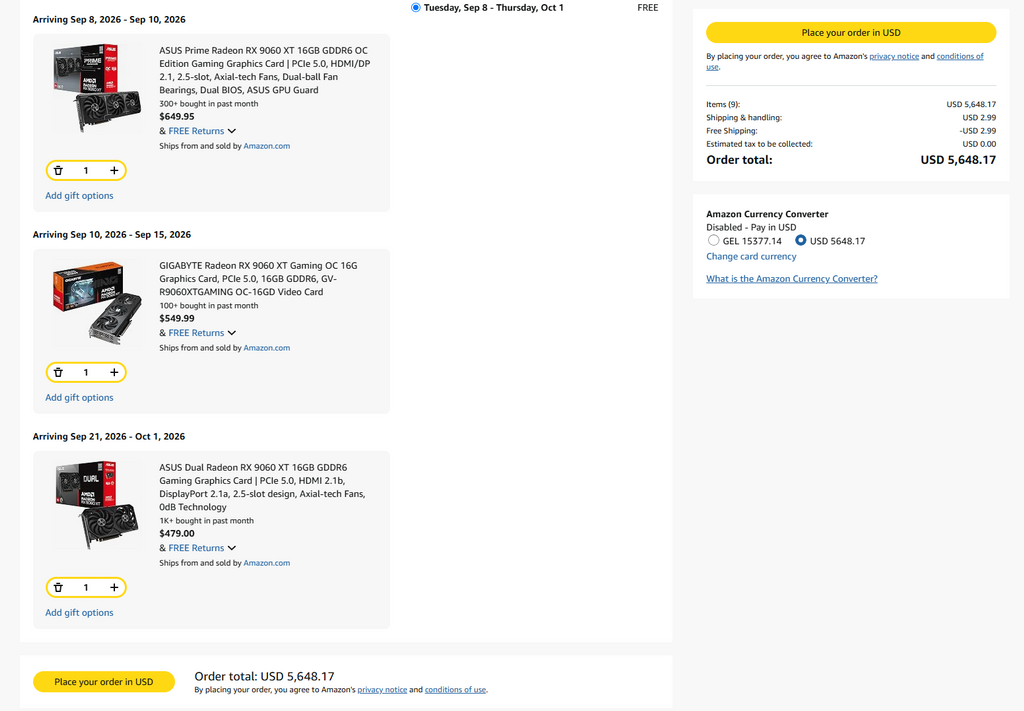The image size is (1024, 711).
Task: Click plus to increase ASUS Dual quantity
Action: click(x=114, y=588)
